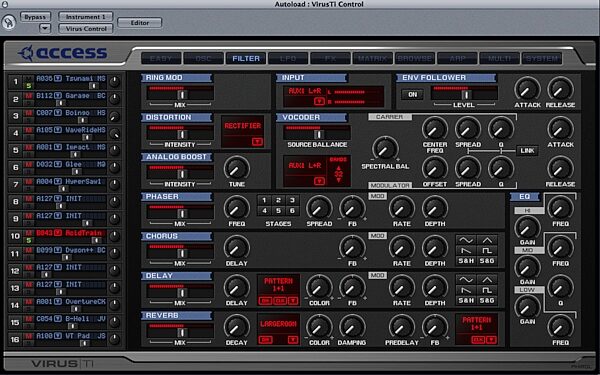This screenshot has height=375, width=600.
Task: Click the Analog Boost Tune knob
Action: tap(236, 168)
